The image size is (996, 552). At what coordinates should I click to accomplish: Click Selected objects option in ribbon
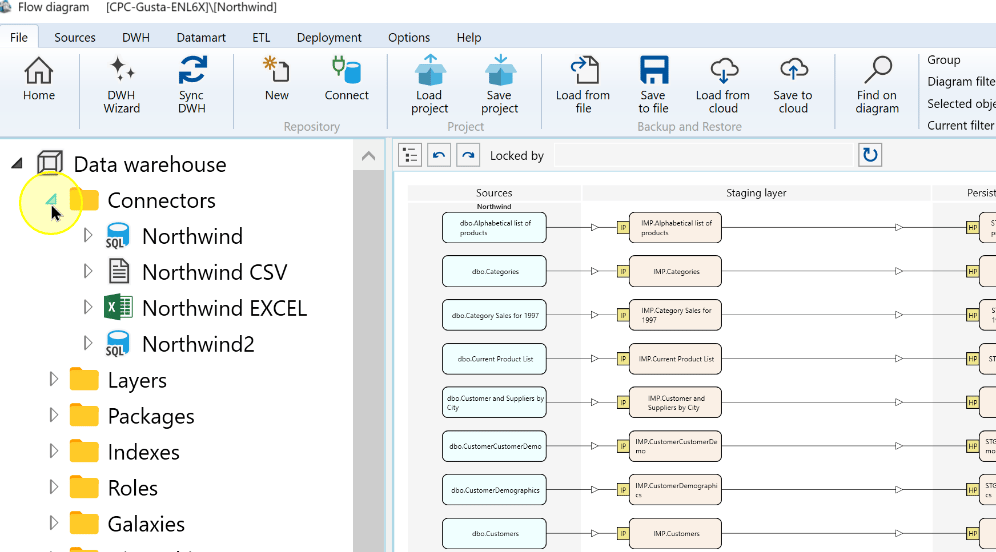click(961, 104)
